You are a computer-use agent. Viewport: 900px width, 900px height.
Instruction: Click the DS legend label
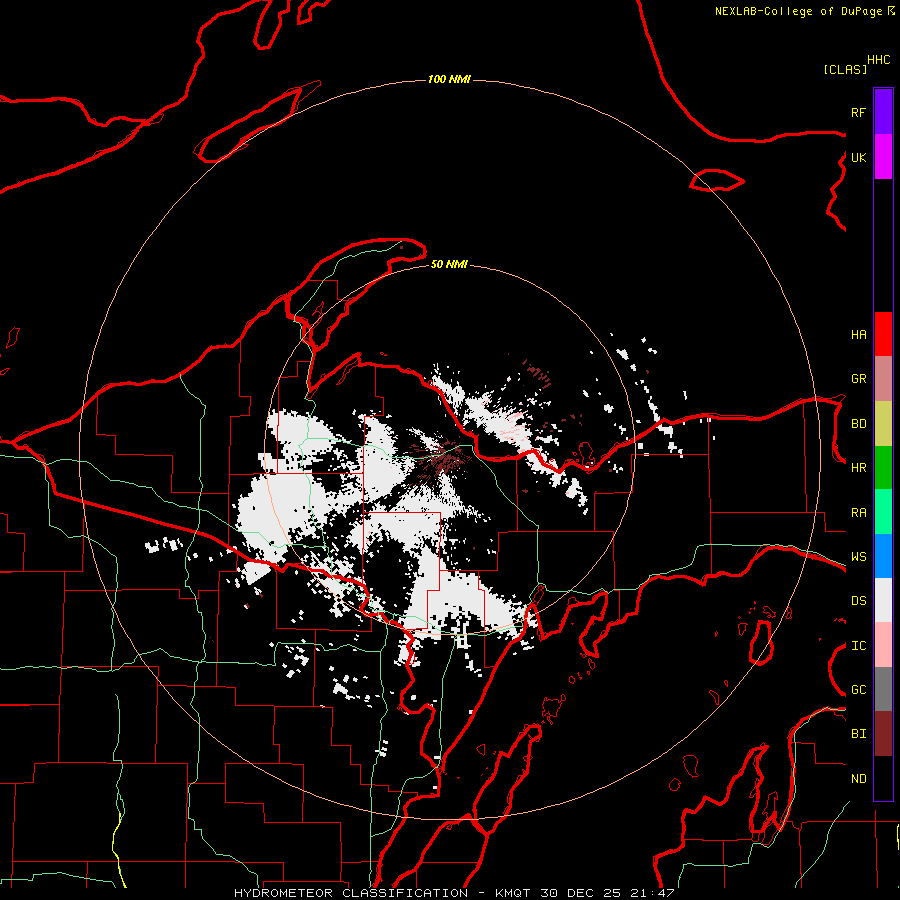click(859, 601)
